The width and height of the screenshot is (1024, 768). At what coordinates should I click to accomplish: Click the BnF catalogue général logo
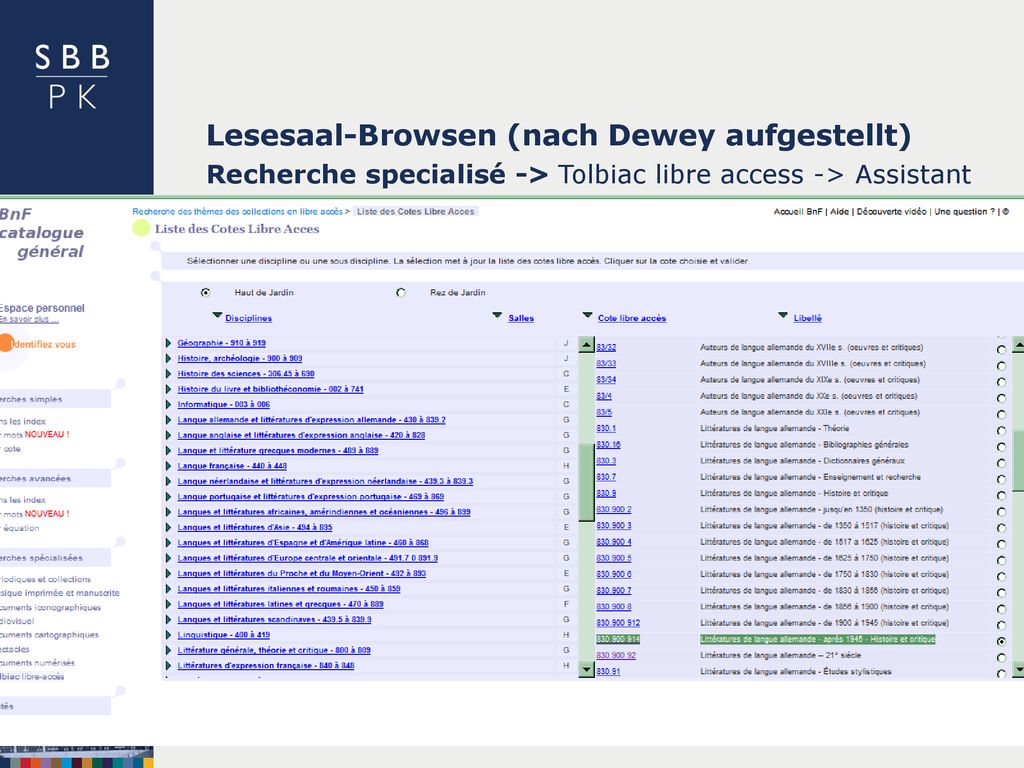pyautogui.click(x=42, y=232)
